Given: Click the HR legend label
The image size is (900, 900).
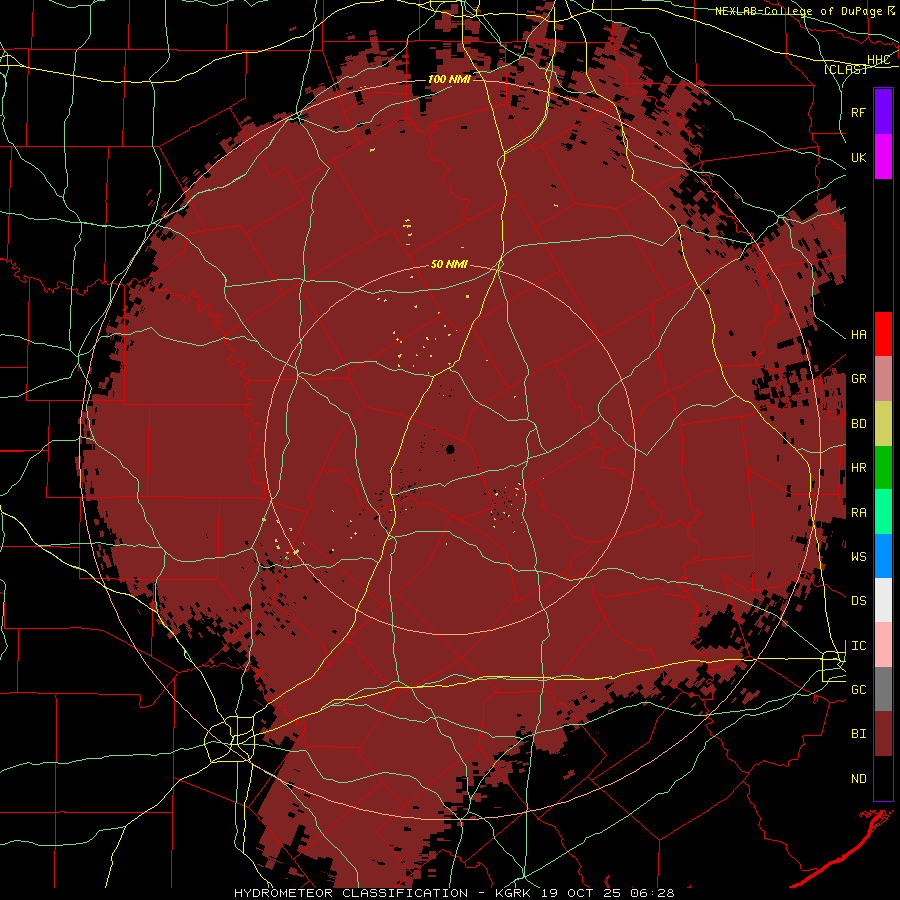Looking at the screenshot, I should (x=858, y=468).
